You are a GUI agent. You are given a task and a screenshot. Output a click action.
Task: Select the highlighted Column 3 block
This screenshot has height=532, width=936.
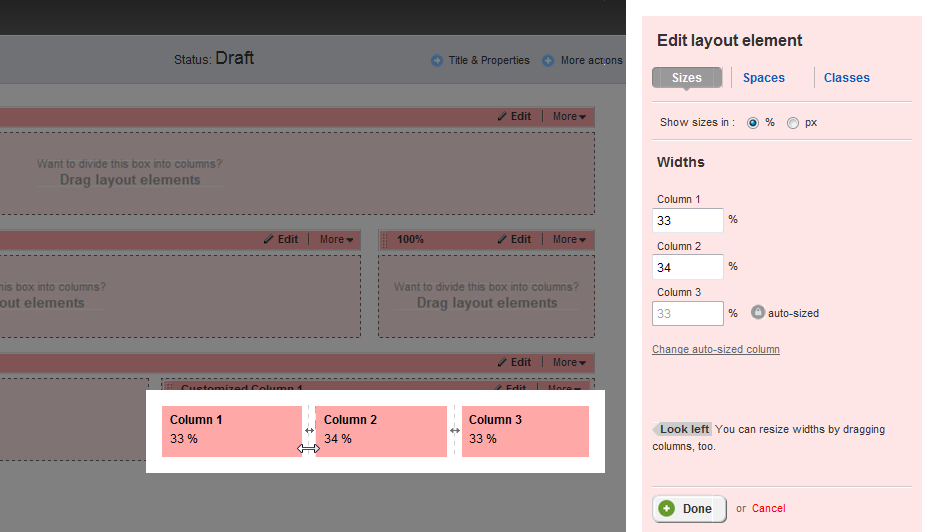(x=525, y=431)
